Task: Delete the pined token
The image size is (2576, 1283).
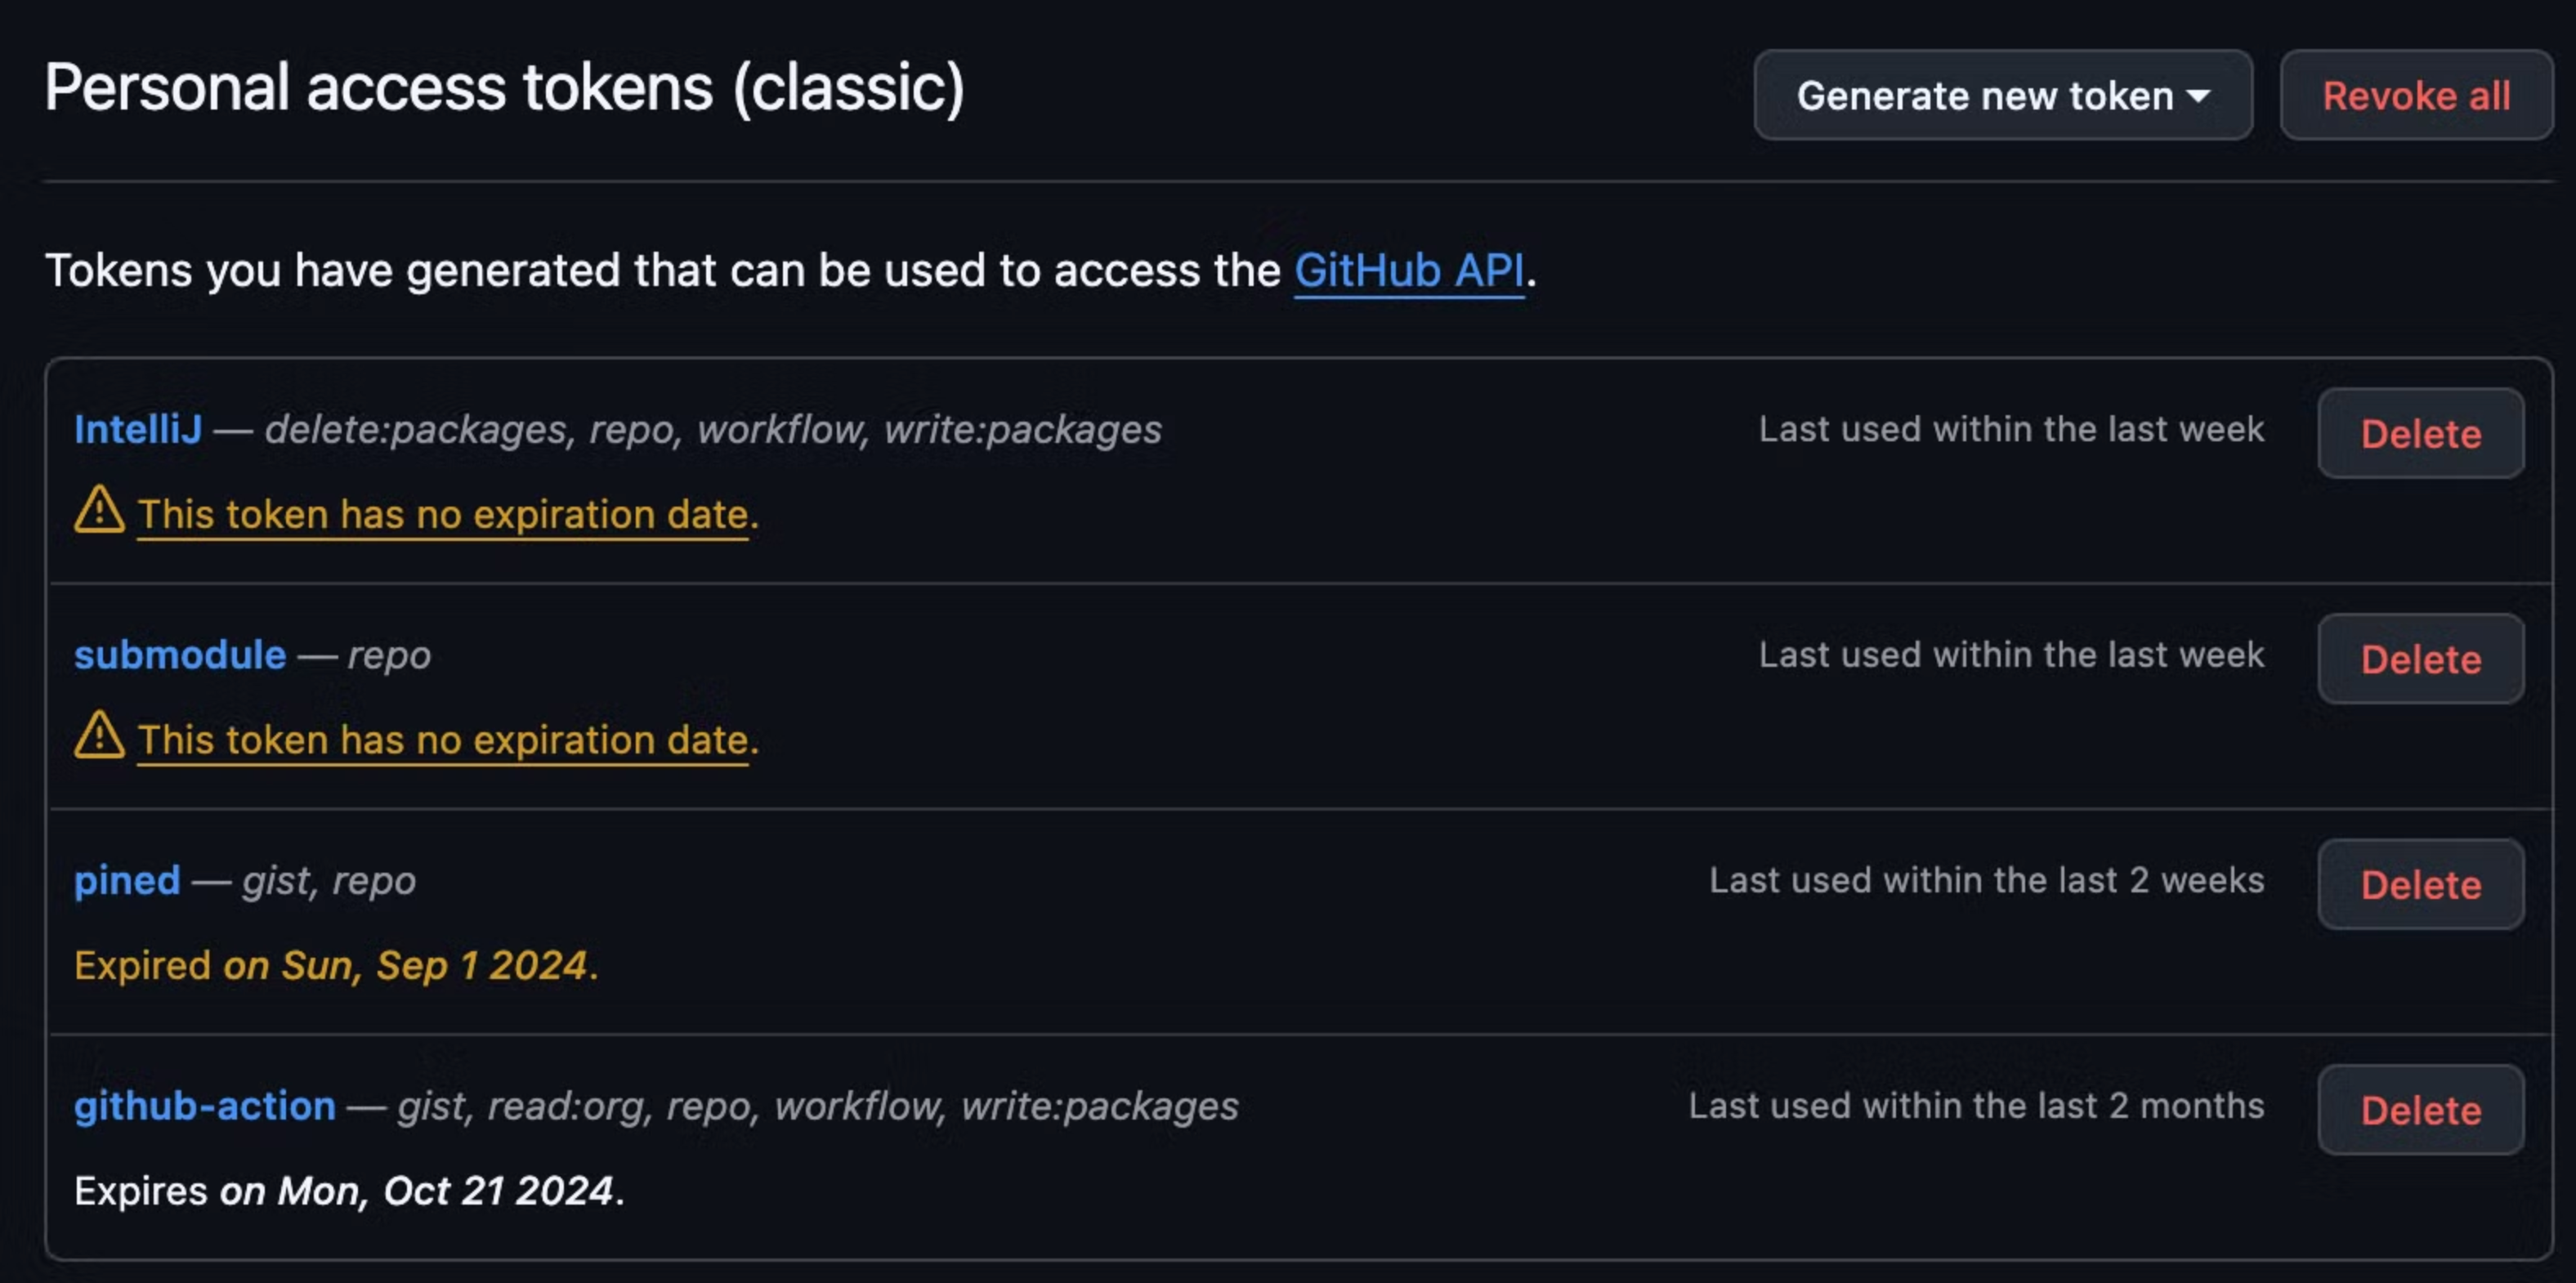Action: pos(2420,884)
